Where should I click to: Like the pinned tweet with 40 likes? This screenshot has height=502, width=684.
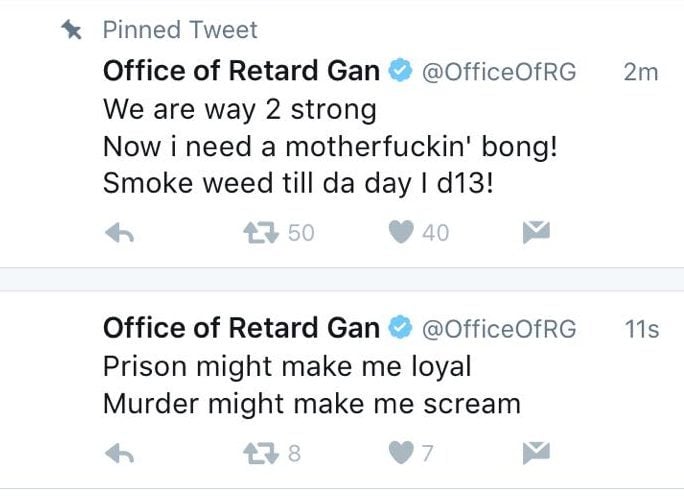tap(401, 232)
